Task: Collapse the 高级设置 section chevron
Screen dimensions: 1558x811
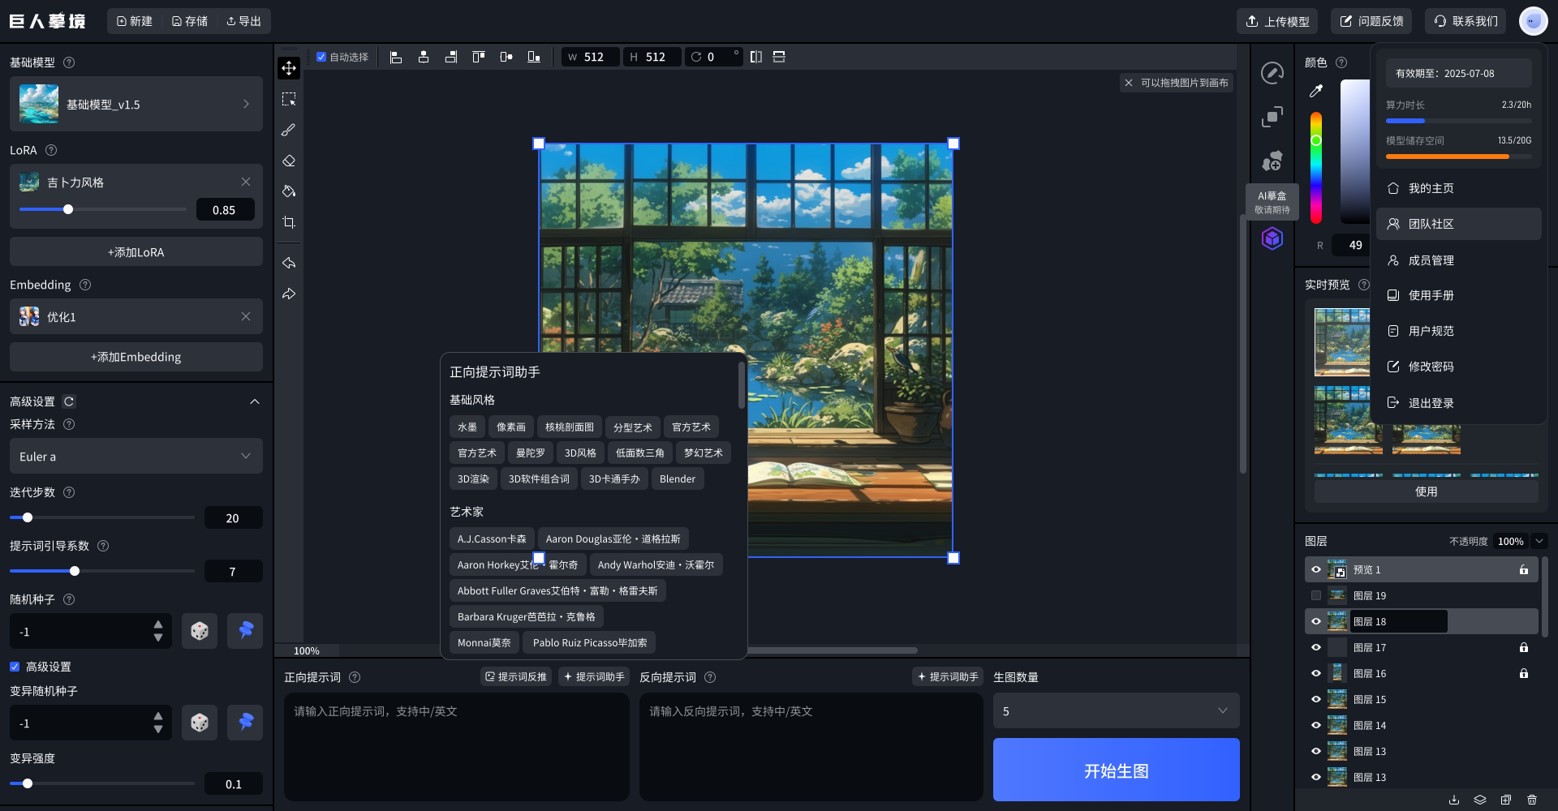Action: click(x=254, y=401)
